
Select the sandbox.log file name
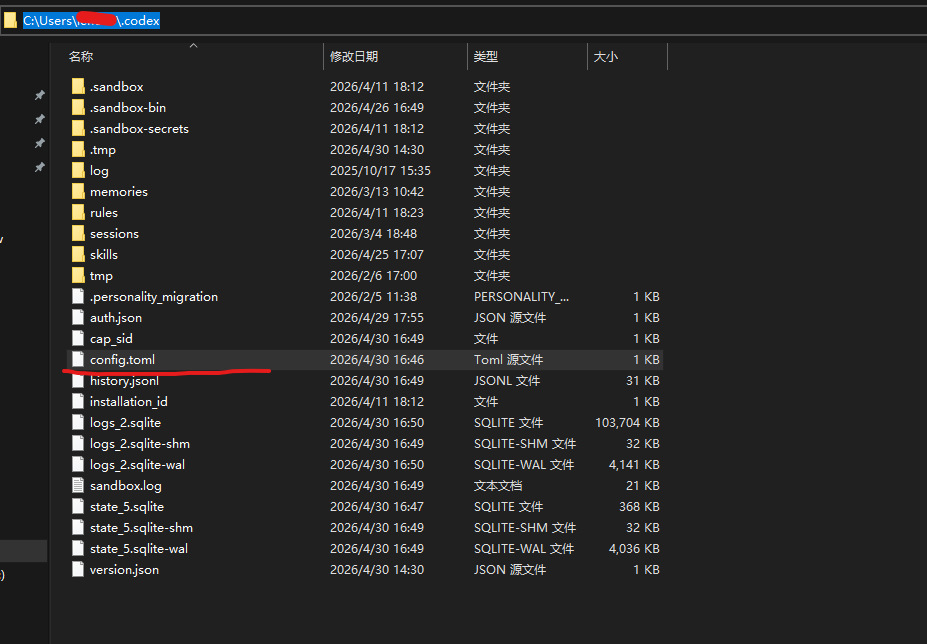point(126,486)
